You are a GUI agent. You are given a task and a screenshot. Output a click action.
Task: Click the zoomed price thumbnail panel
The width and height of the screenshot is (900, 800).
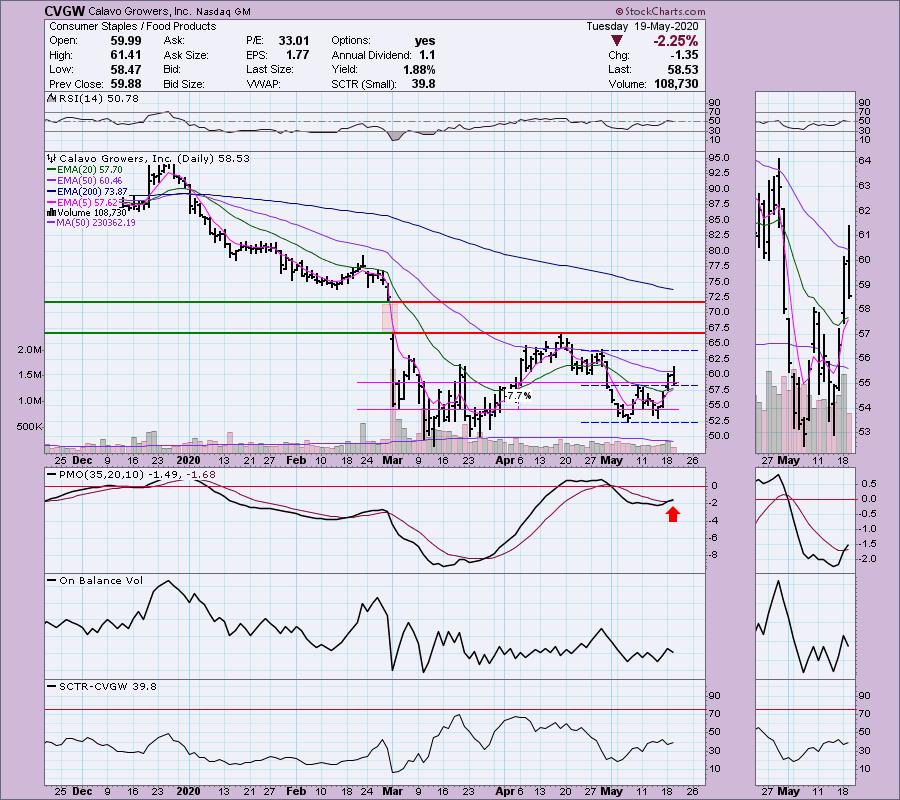click(805, 302)
